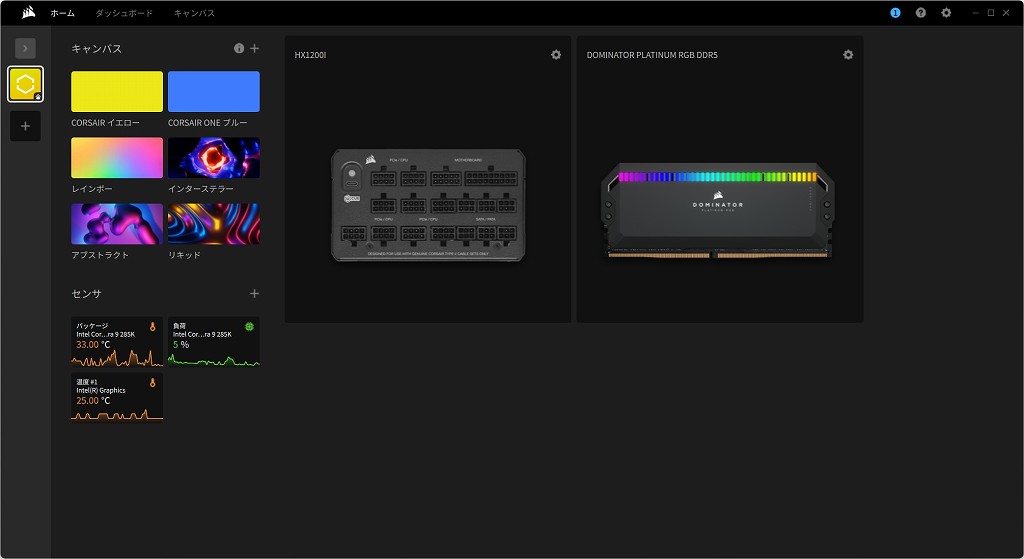Viewport: 1024px width, 559px height.
Task: Click the 25.00 °C reading
Action: 93,401
